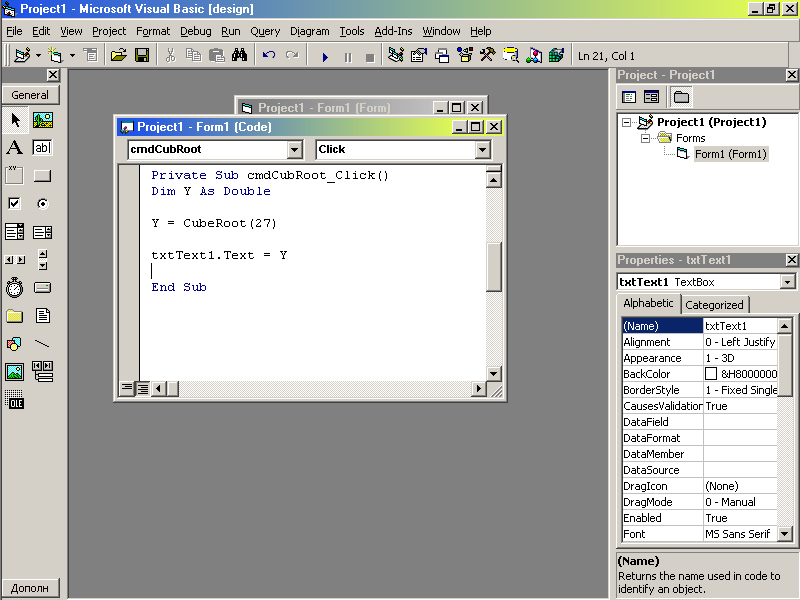Click the Open Project toolbar icon
800x600 pixels.
(x=118, y=55)
